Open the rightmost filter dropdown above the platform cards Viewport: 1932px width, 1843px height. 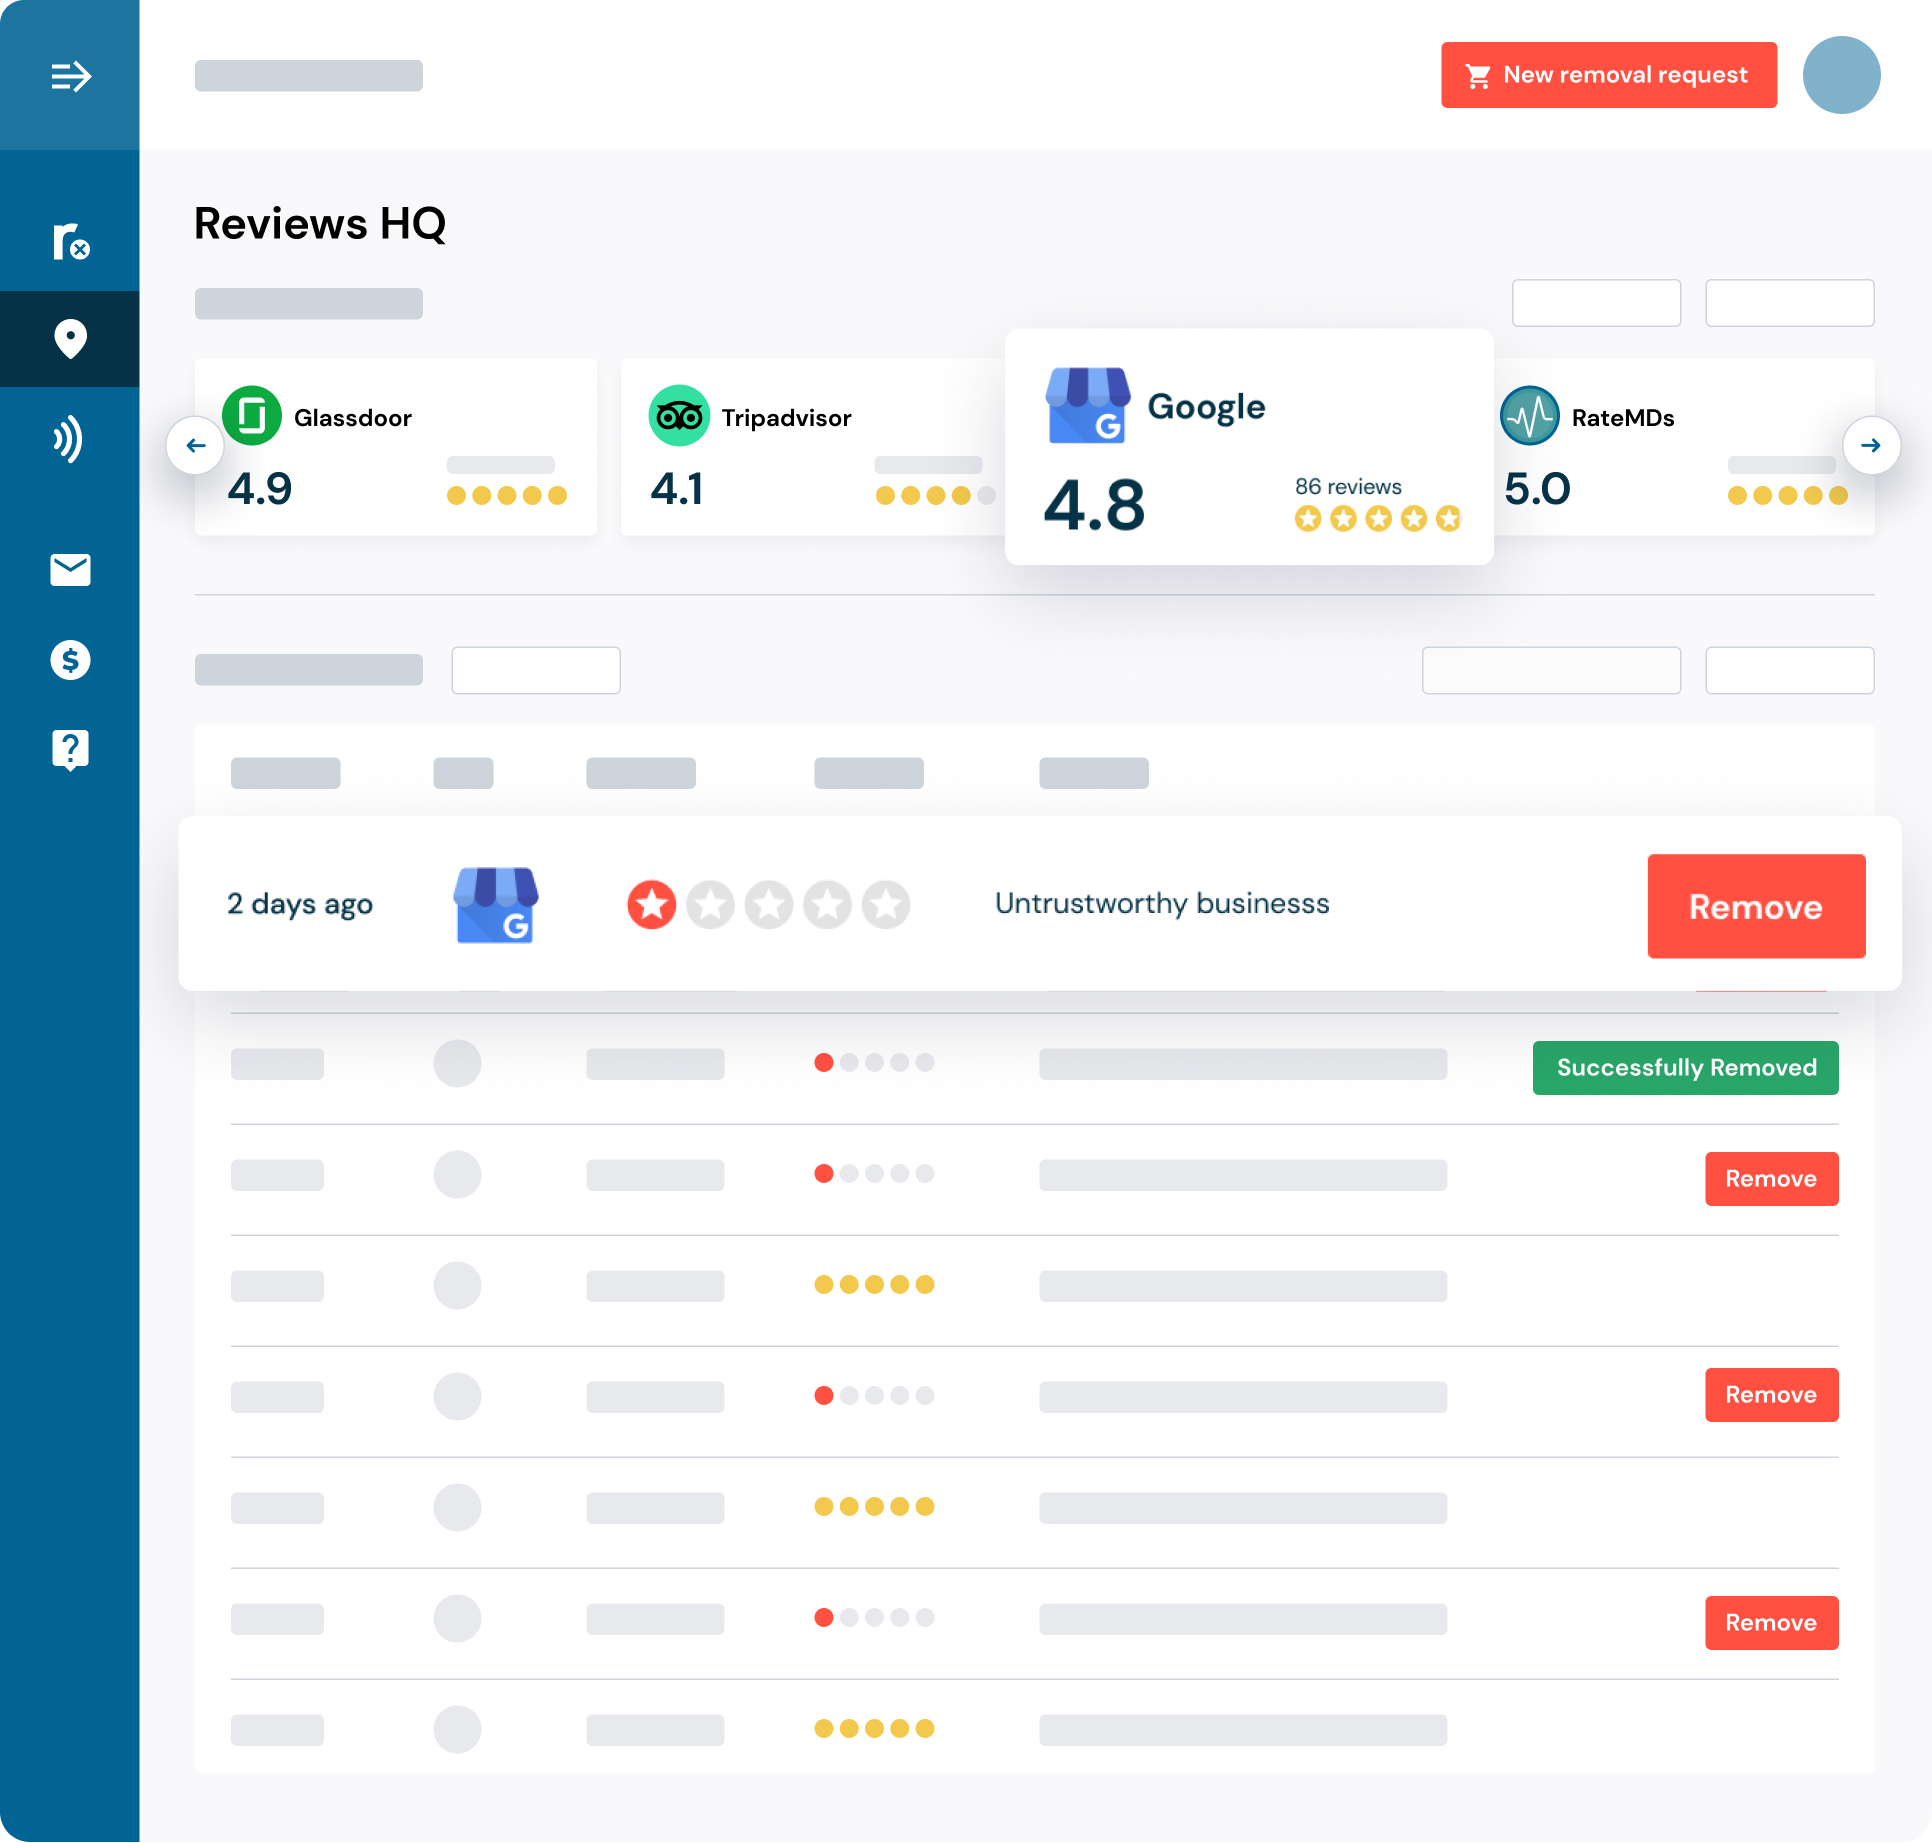click(1789, 302)
